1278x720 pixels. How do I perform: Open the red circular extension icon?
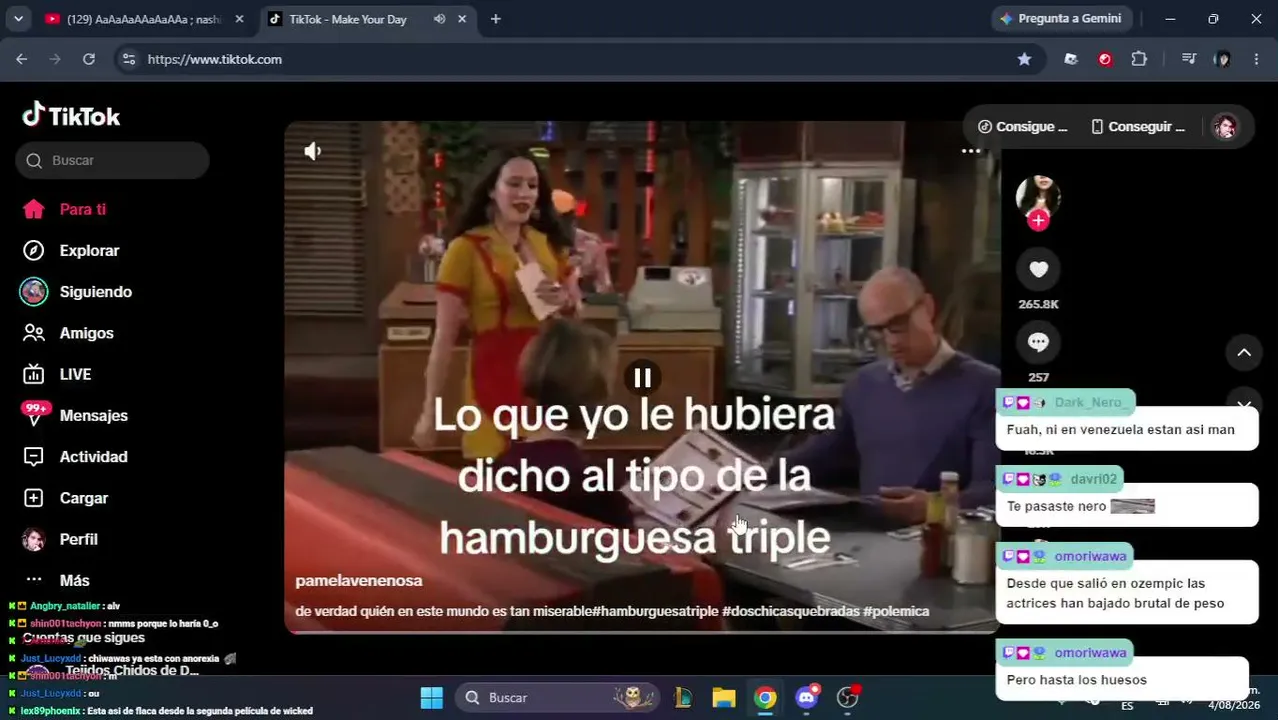coord(1105,59)
